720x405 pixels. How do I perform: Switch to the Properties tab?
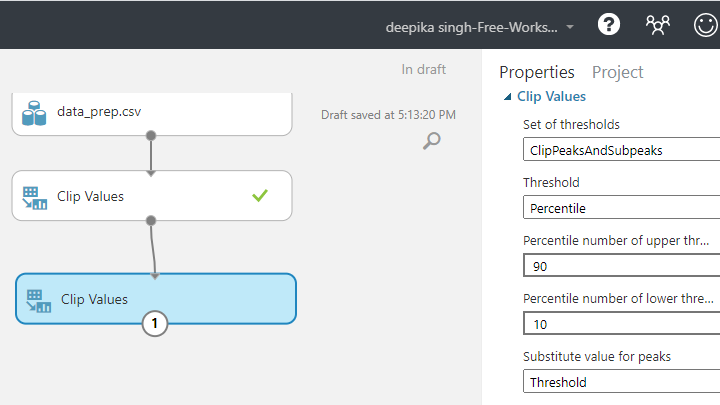click(537, 72)
